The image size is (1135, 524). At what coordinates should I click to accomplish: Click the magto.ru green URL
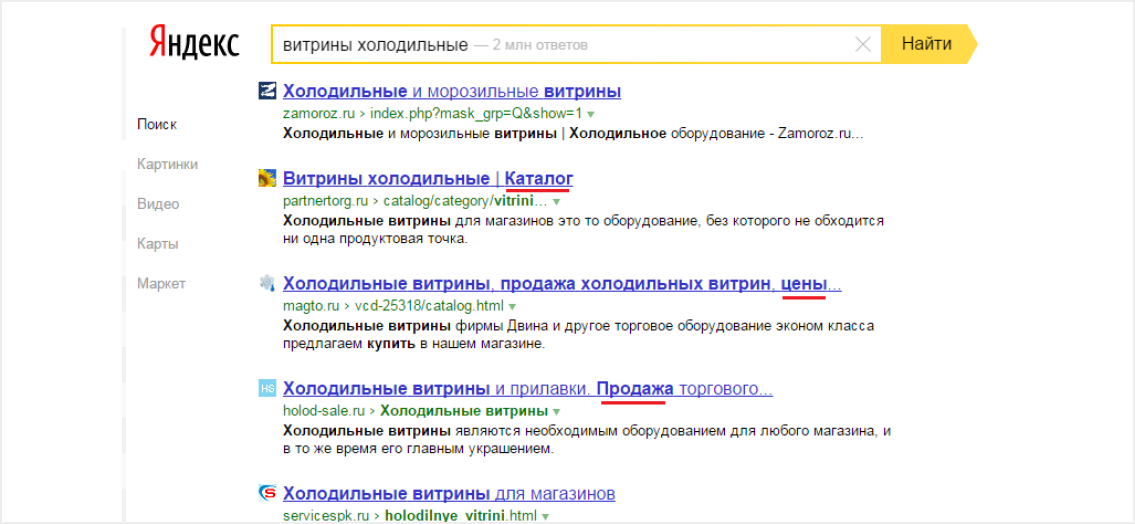coord(394,306)
